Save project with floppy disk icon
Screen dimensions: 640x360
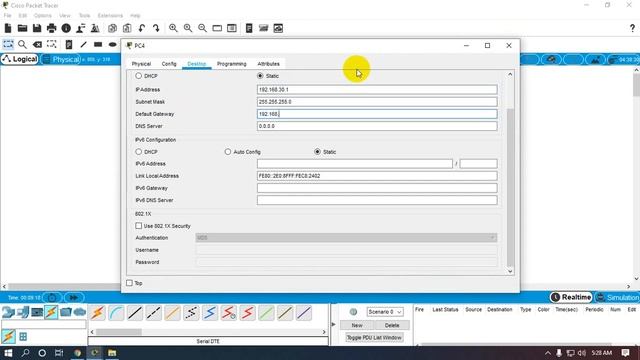[x=37, y=28]
